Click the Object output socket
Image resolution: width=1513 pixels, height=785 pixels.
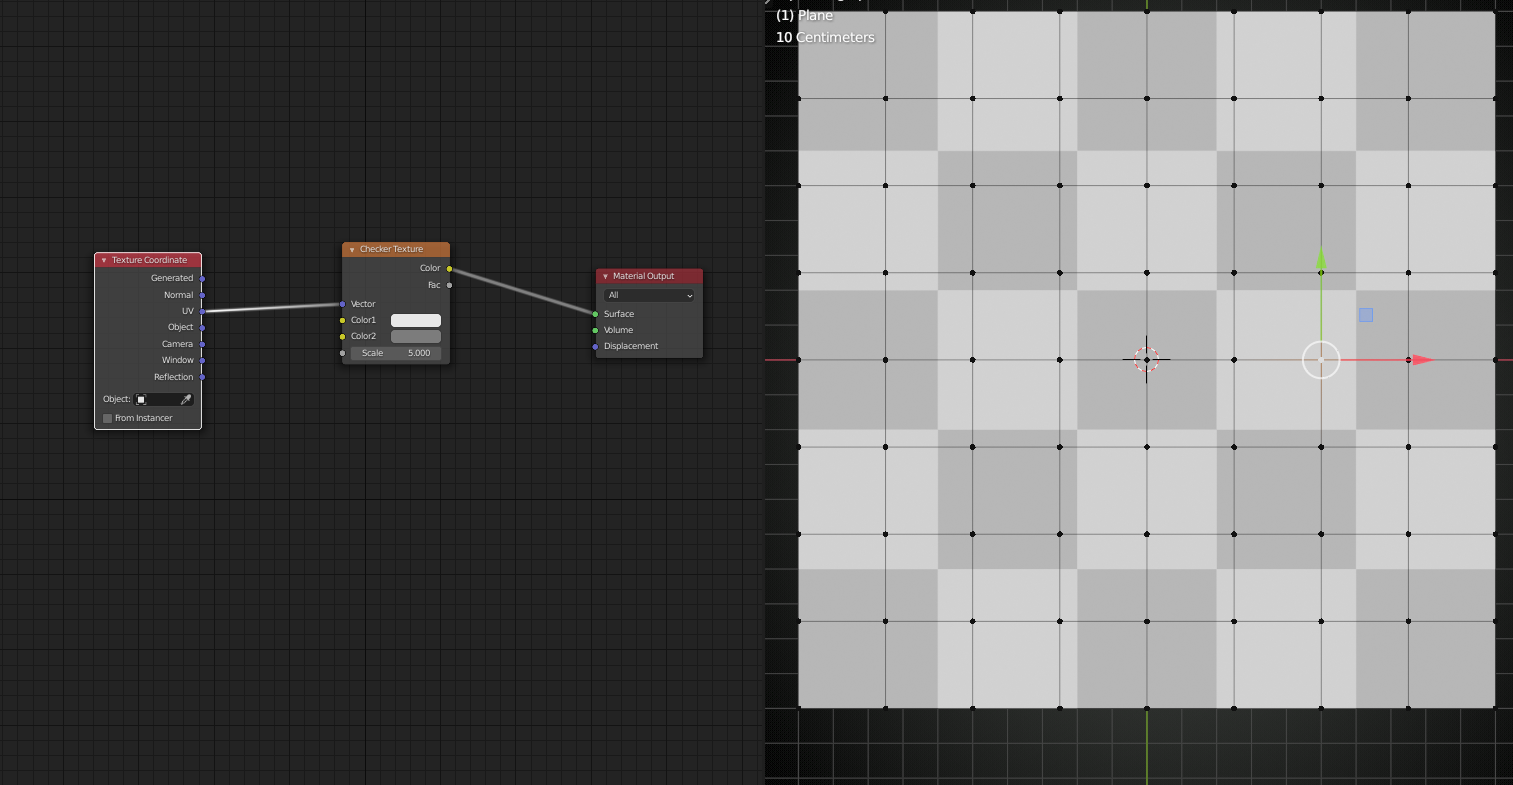point(202,327)
